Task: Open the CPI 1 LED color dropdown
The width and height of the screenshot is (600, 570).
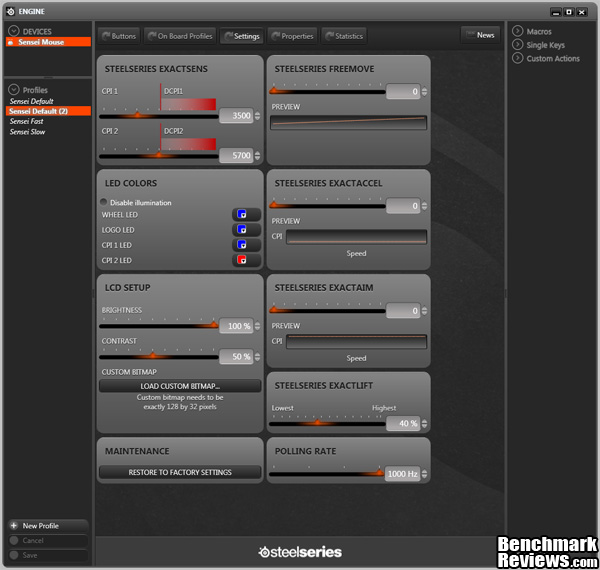Action: tap(246, 245)
